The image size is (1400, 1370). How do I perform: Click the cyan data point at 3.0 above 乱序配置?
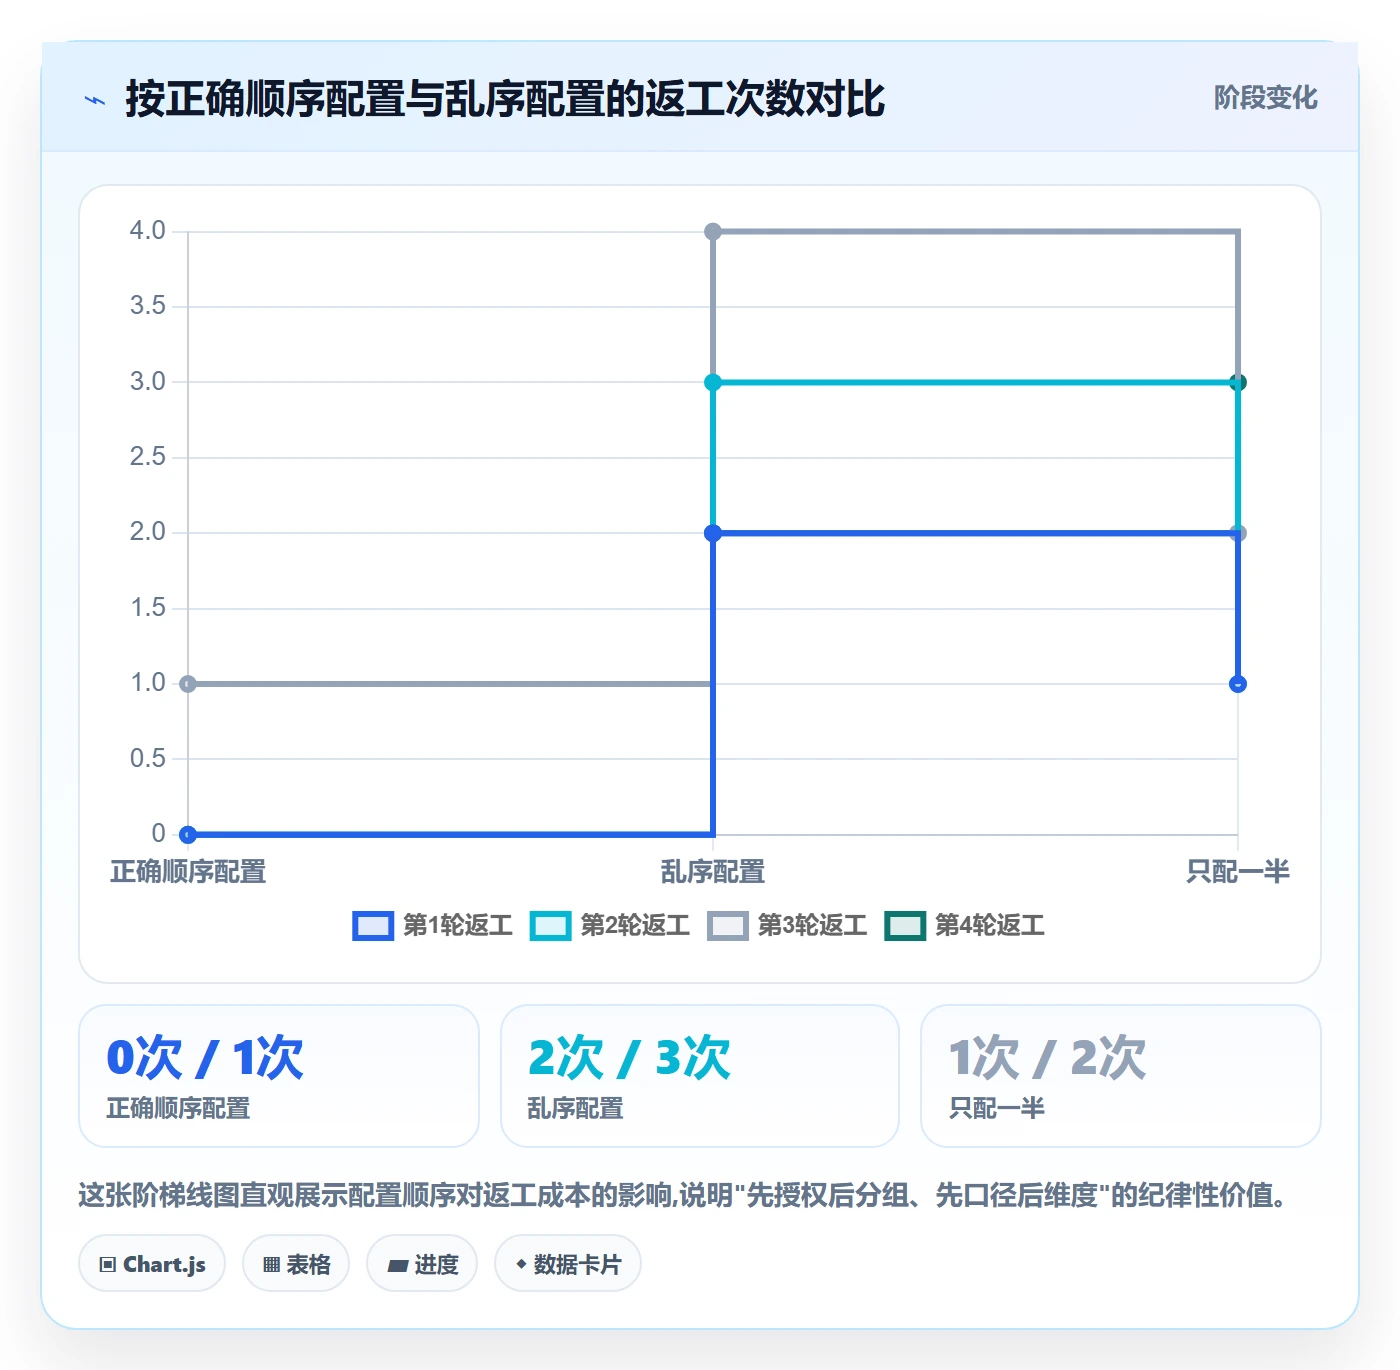pos(713,382)
